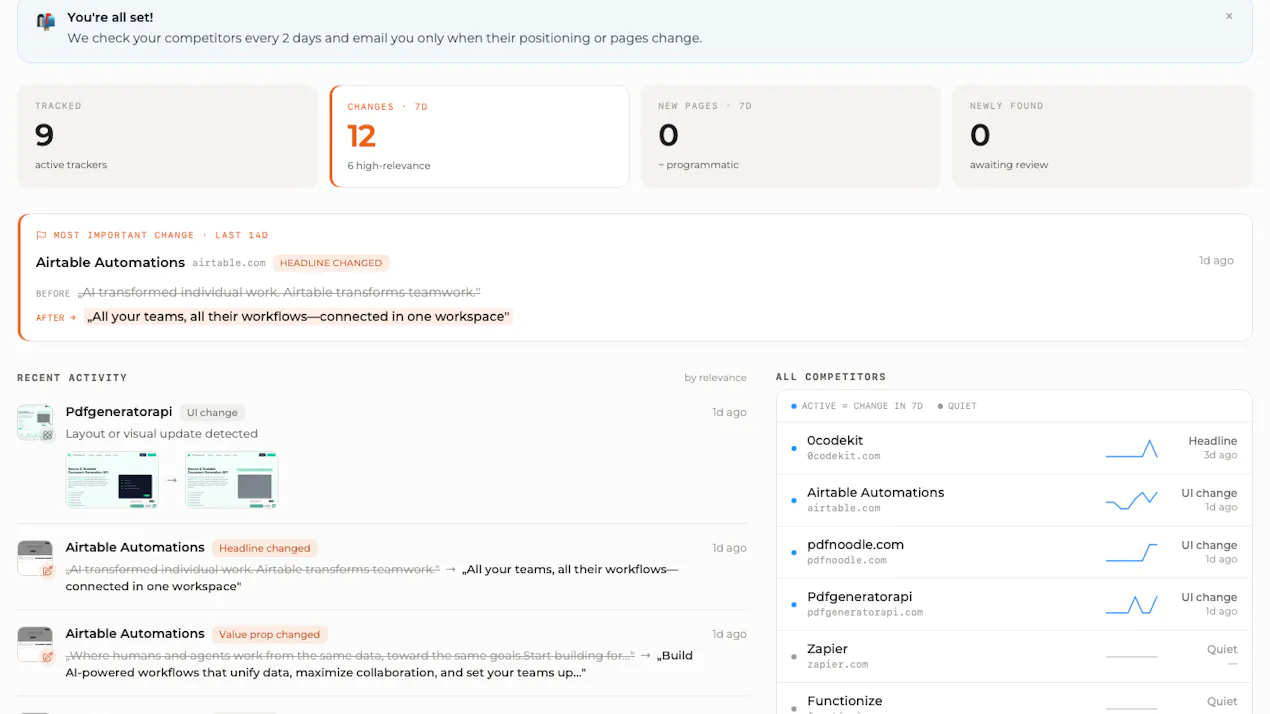Open the Newly Found awaiting review card

pyautogui.click(x=1102, y=136)
